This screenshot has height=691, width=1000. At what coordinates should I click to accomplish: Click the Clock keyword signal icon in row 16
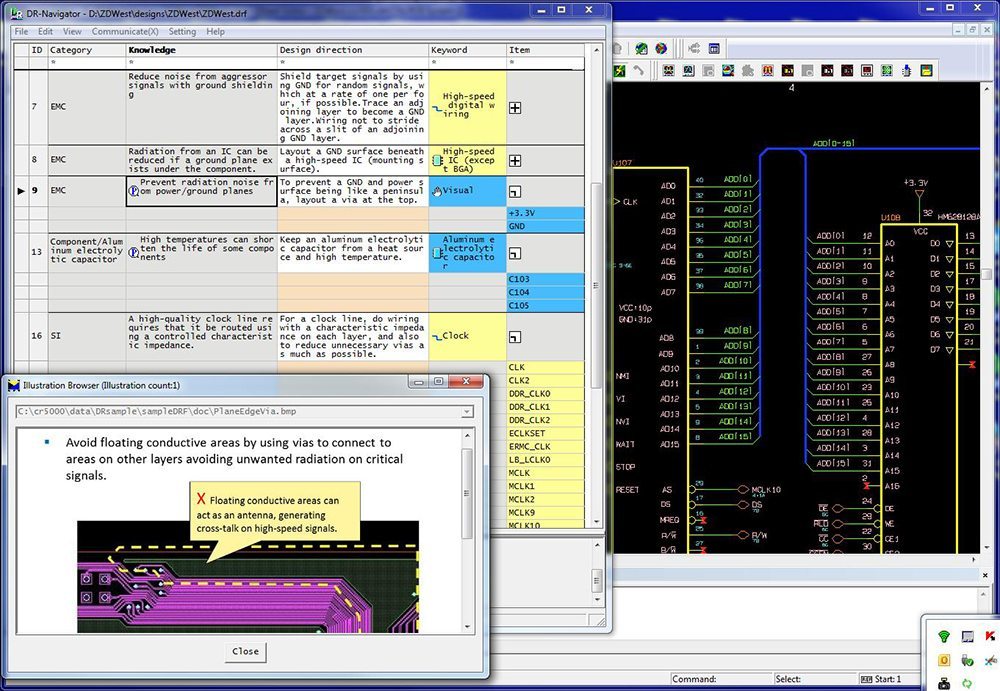tap(436, 337)
